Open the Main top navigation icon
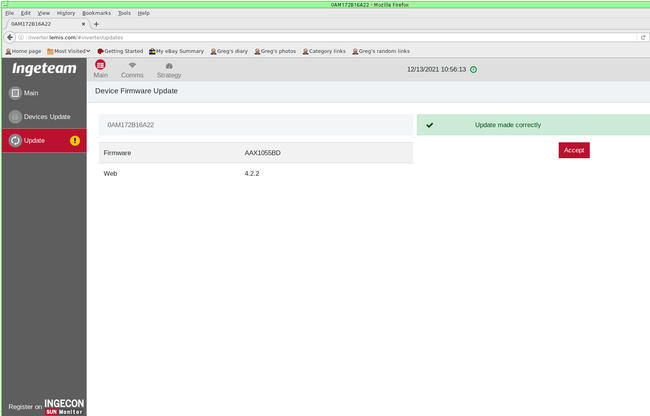This screenshot has height=416, width=650. 101,65
